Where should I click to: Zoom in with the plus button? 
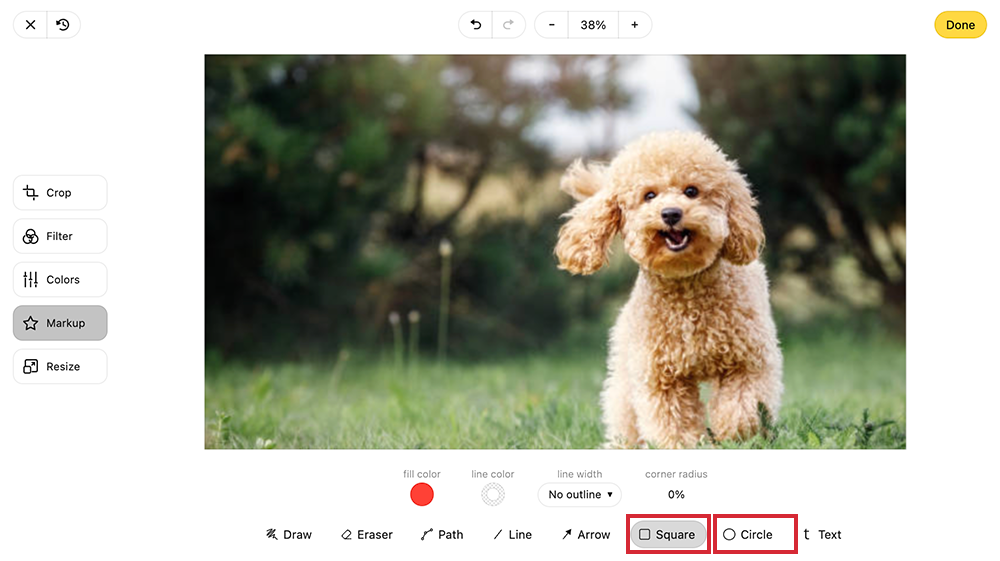(x=634, y=25)
